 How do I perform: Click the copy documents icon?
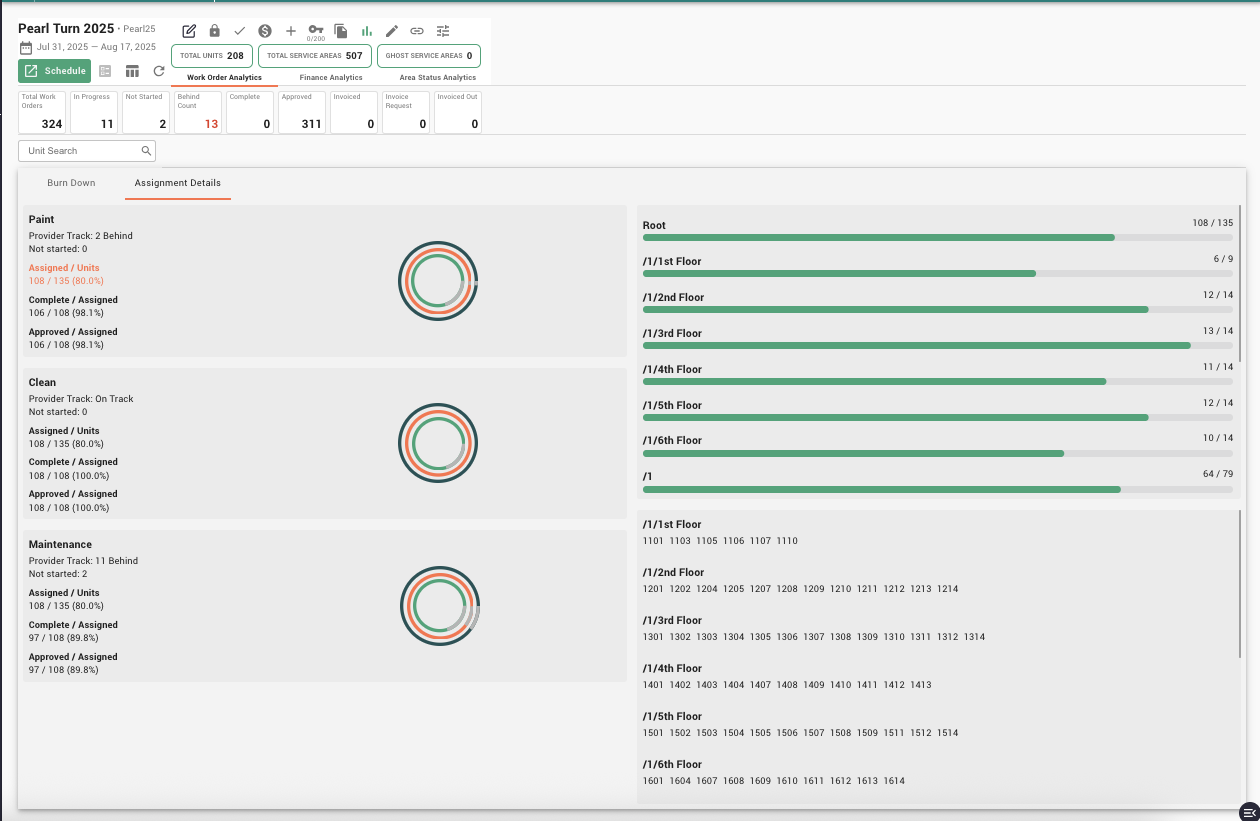point(341,31)
